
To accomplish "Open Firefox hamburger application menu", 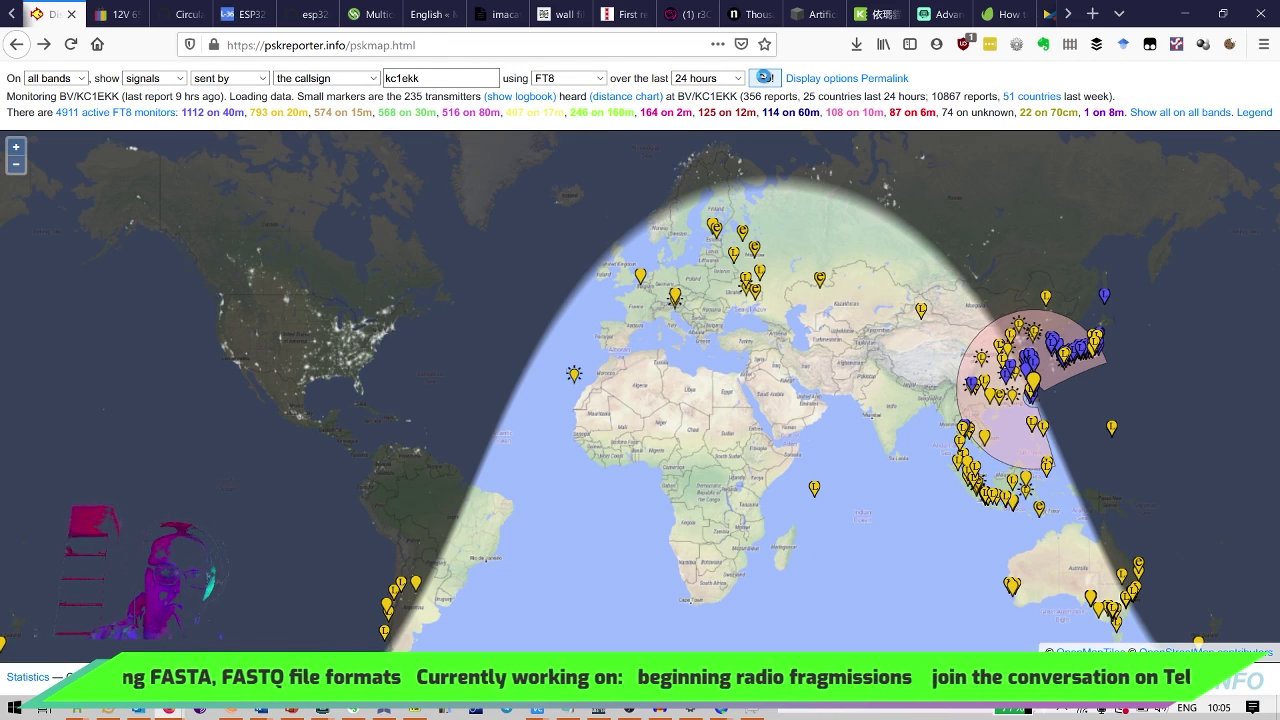I will [x=1263, y=44].
